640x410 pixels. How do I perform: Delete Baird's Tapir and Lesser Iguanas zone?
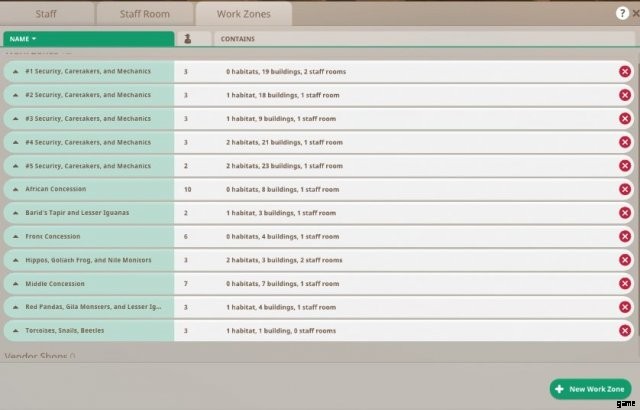625,213
